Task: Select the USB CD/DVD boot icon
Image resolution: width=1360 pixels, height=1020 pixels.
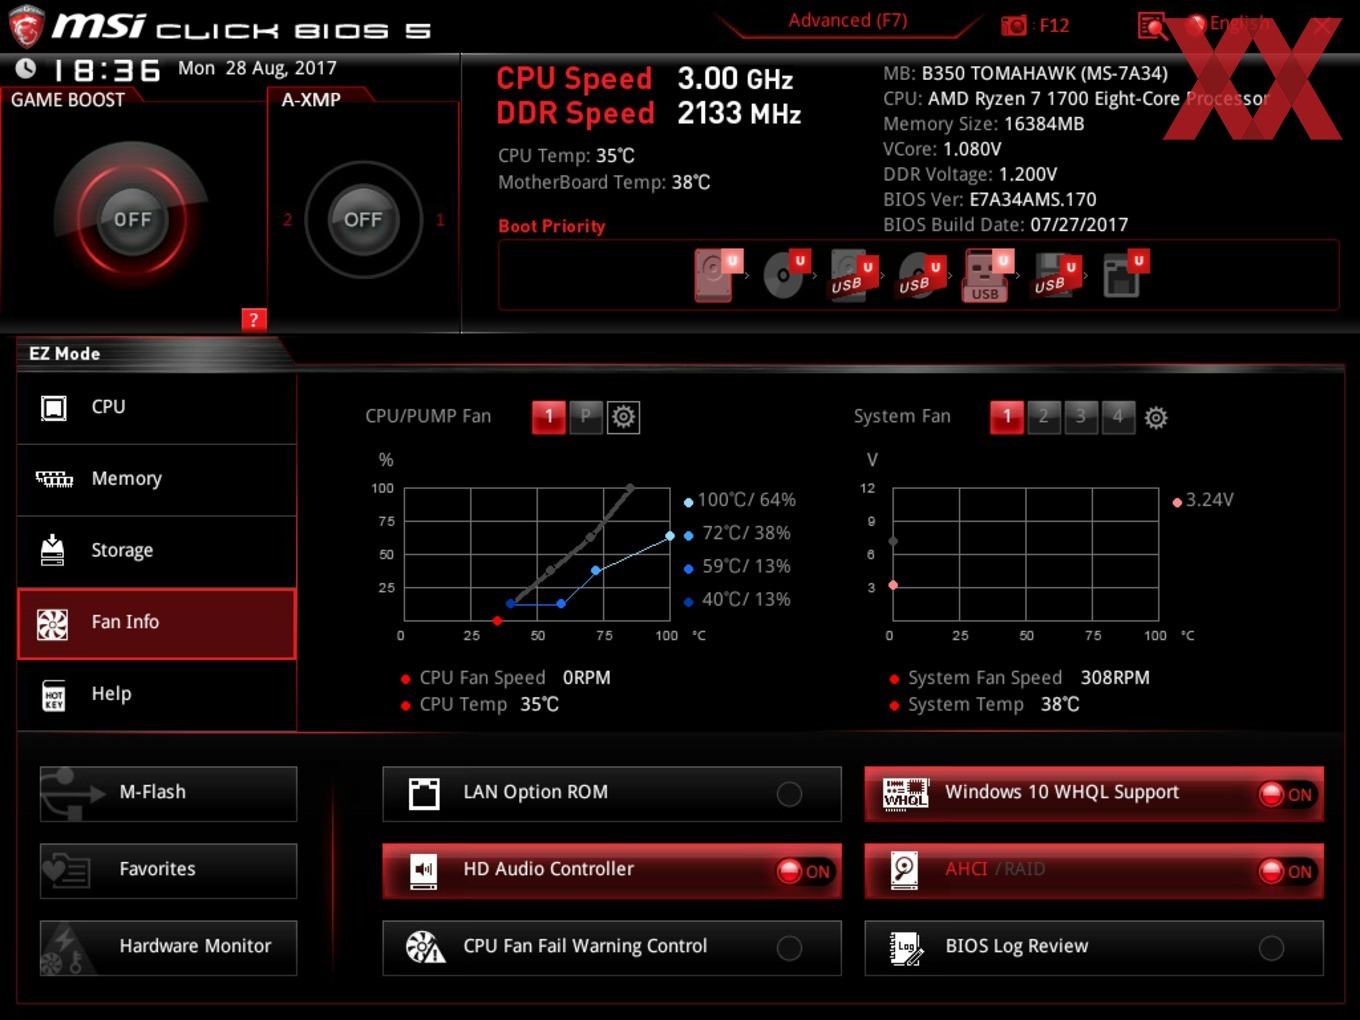Action: tap(921, 275)
